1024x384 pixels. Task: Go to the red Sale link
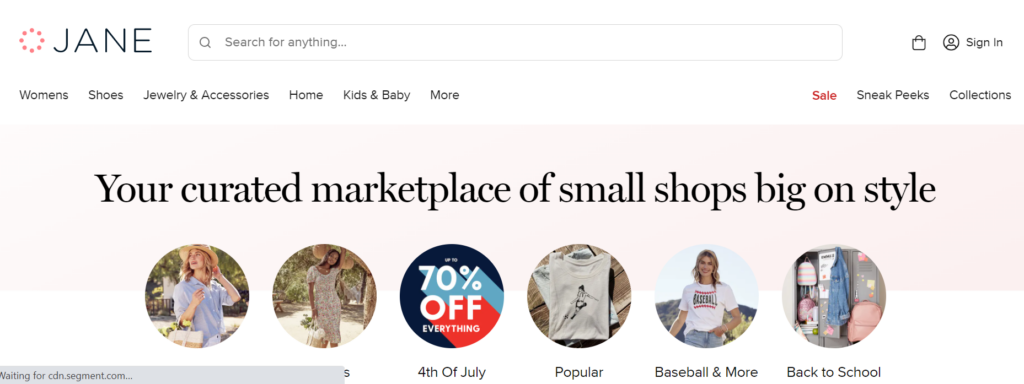click(x=824, y=95)
